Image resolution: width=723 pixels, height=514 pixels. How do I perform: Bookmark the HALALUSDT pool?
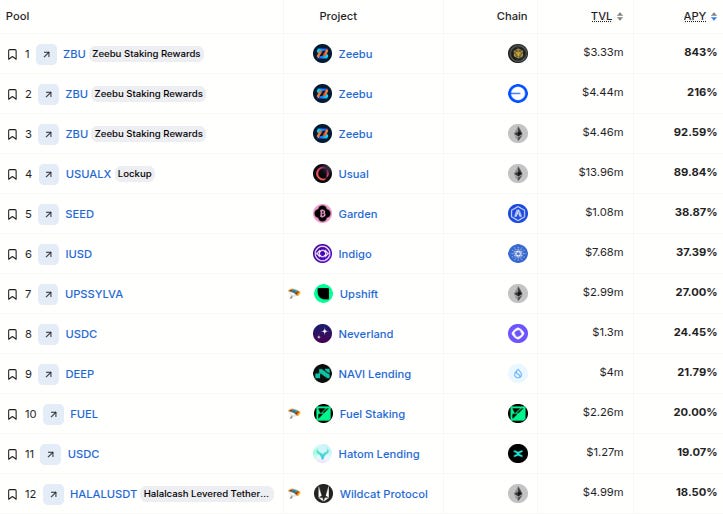coord(12,494)
